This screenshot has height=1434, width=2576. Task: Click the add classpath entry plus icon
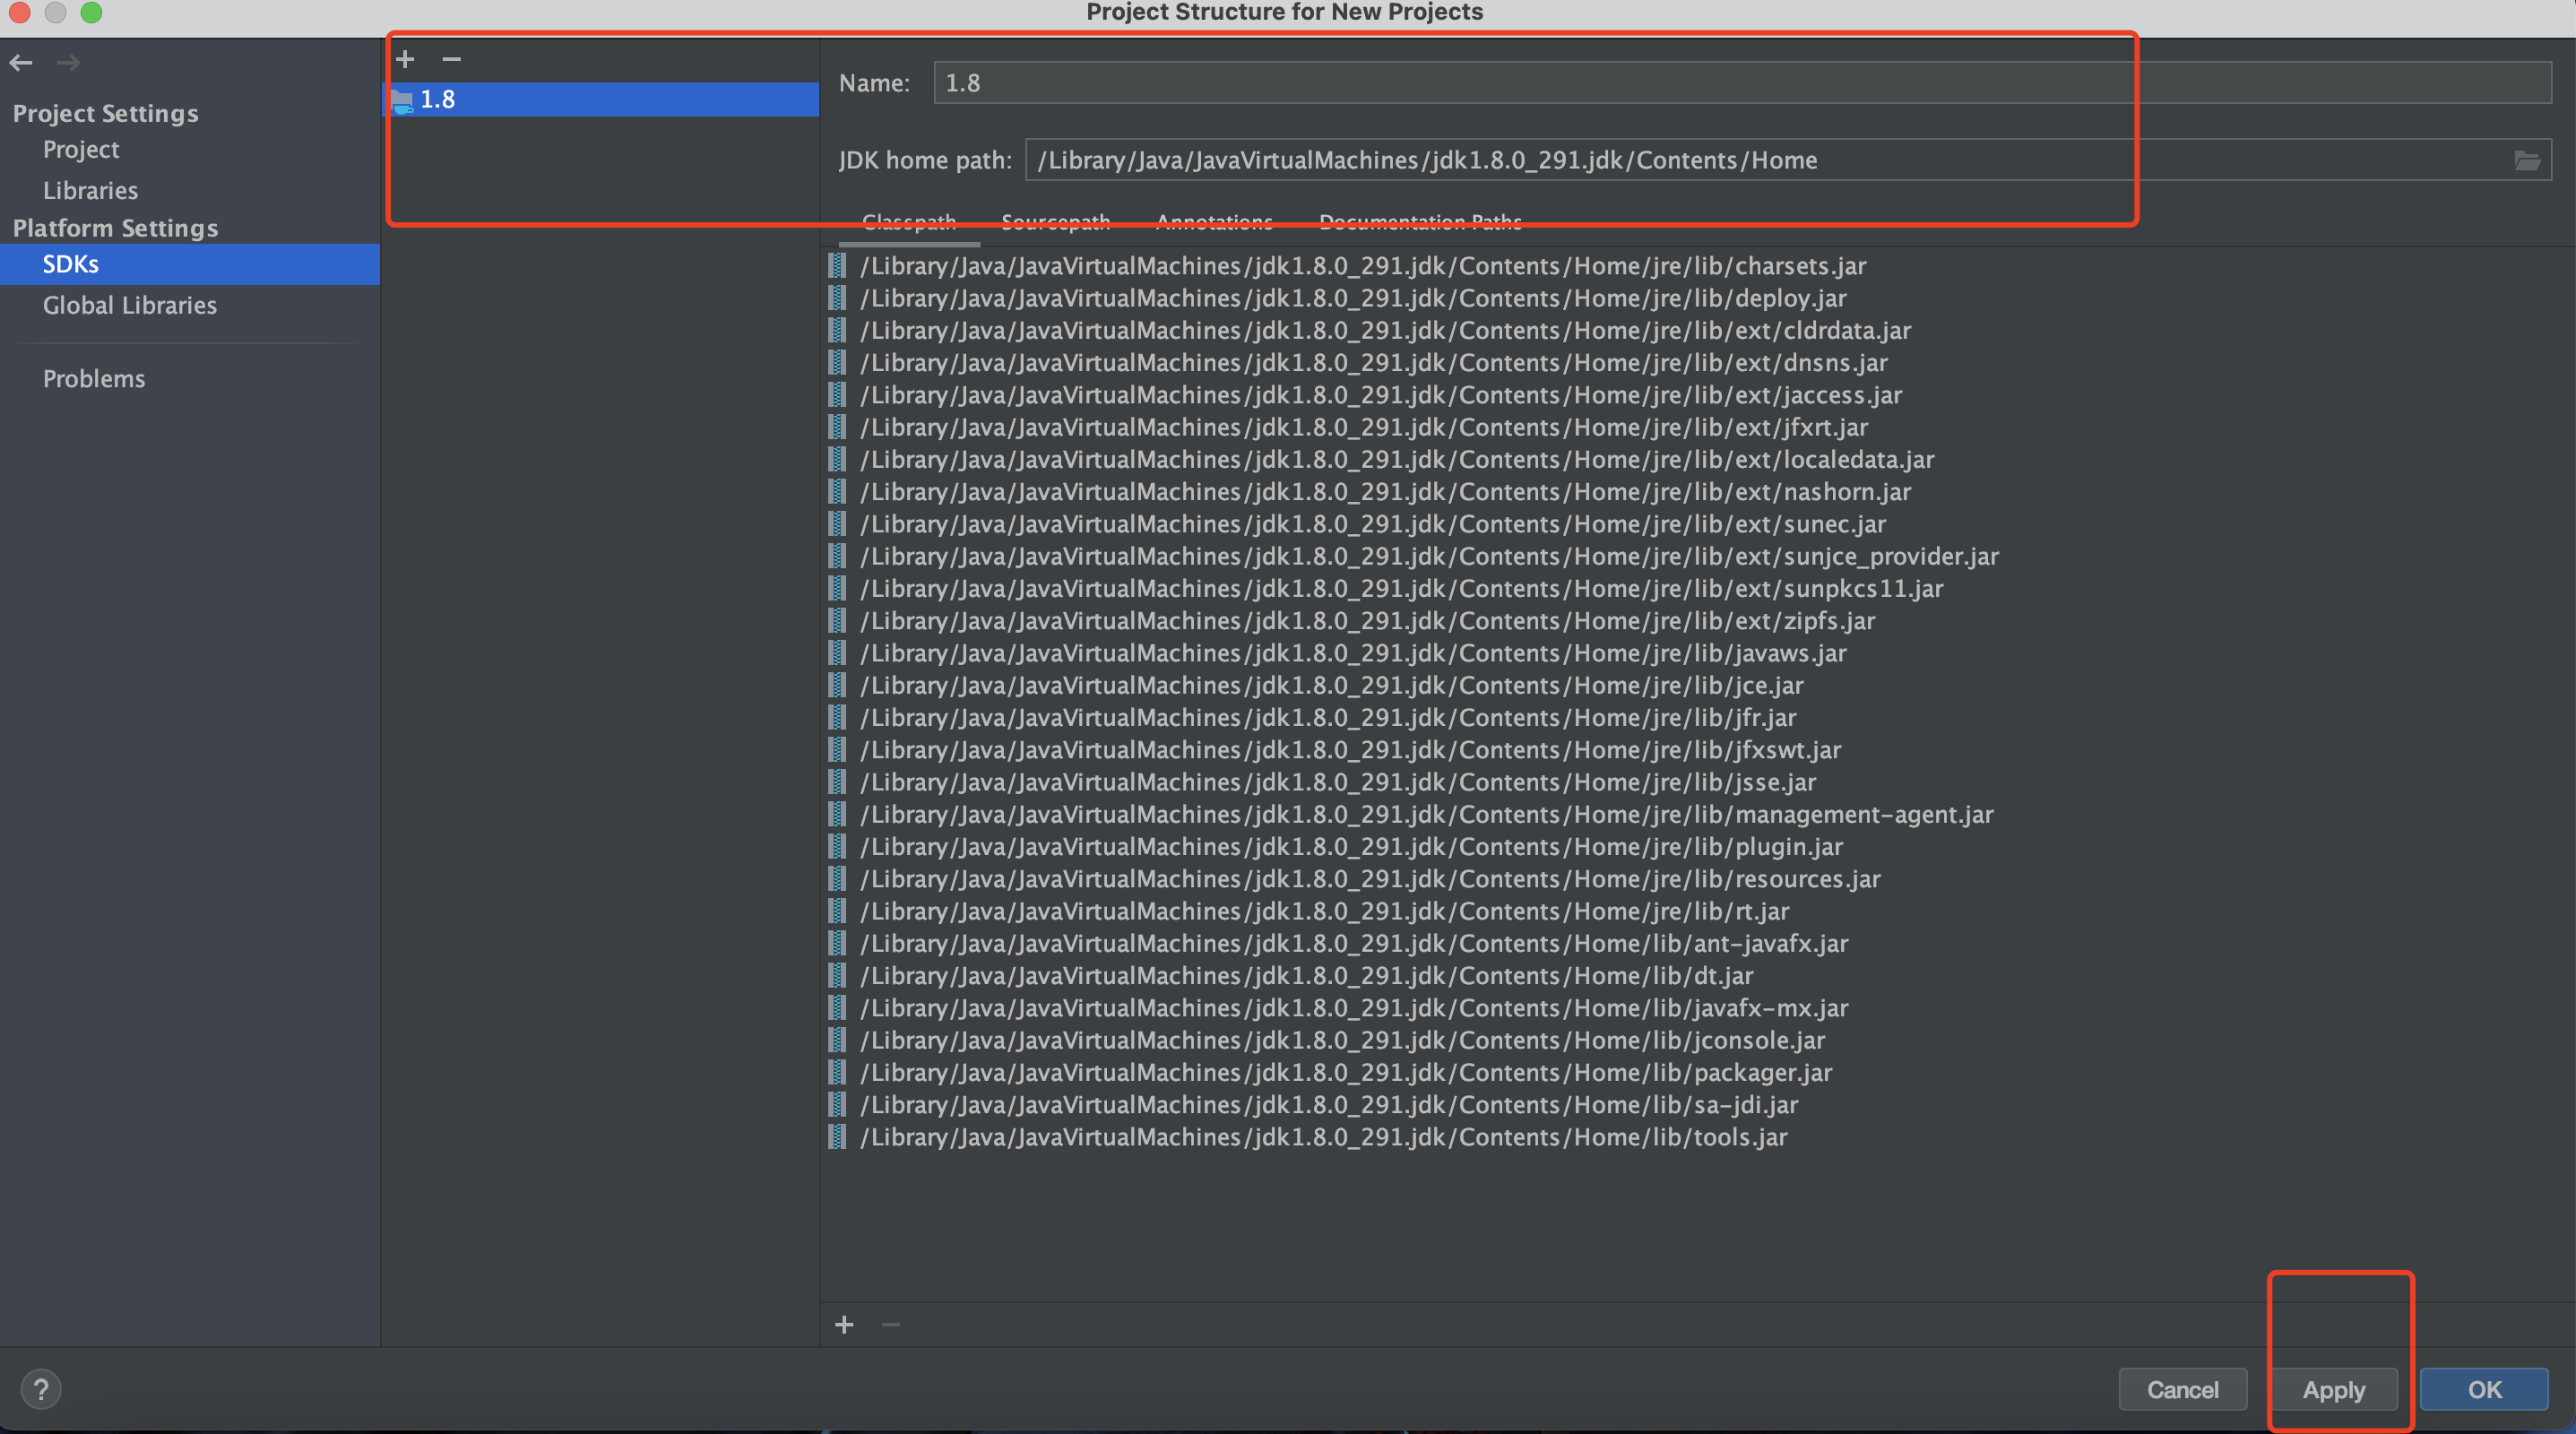(844, 1325)
